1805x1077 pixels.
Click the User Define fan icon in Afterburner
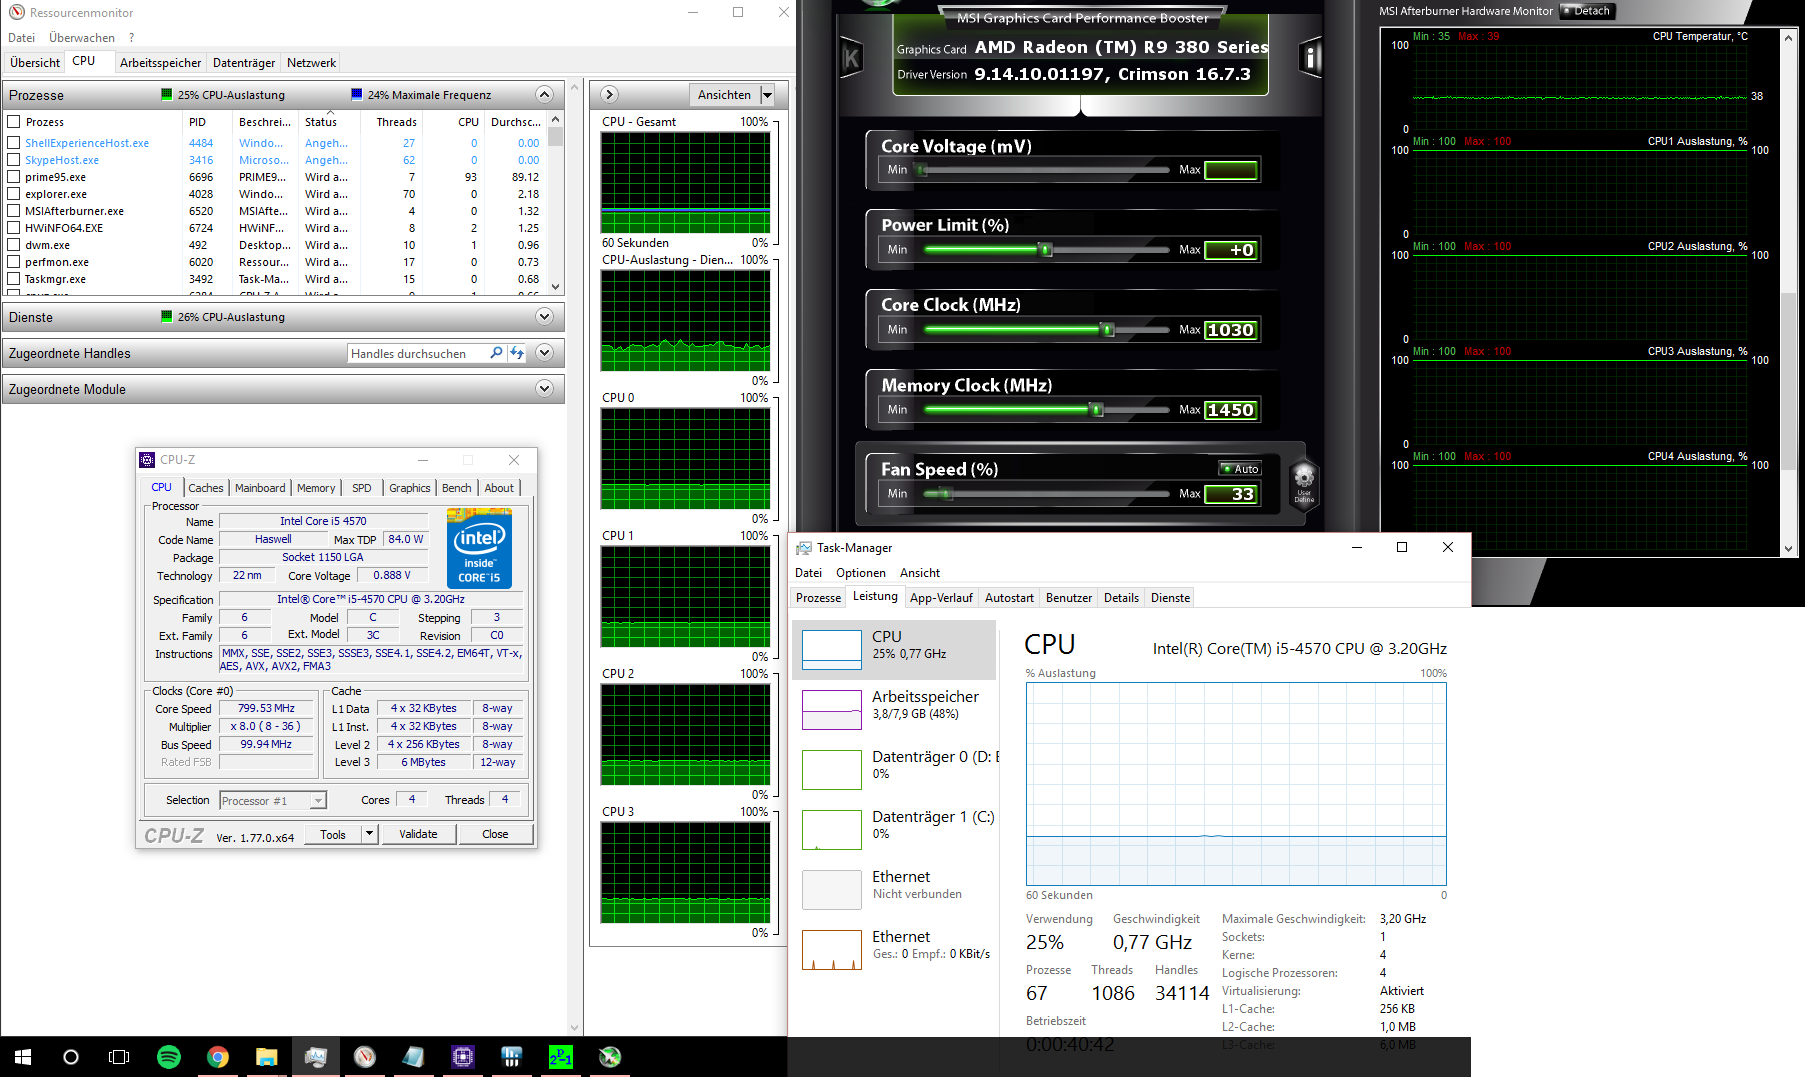(1304, 485)
